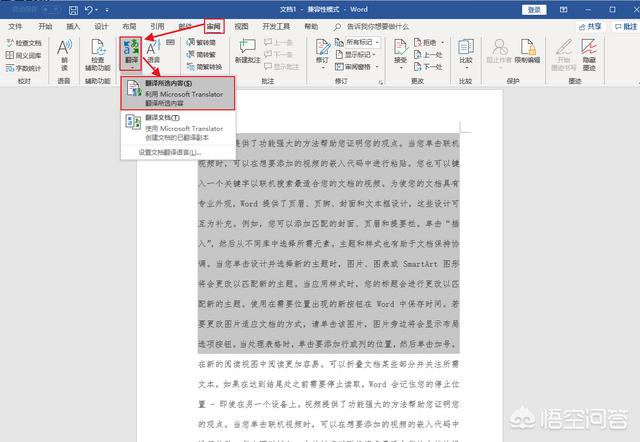The width and height of the screenshot is (640, 442).
Task: Open the 开发工具 ribbon tab
Action: click(276, 27)
